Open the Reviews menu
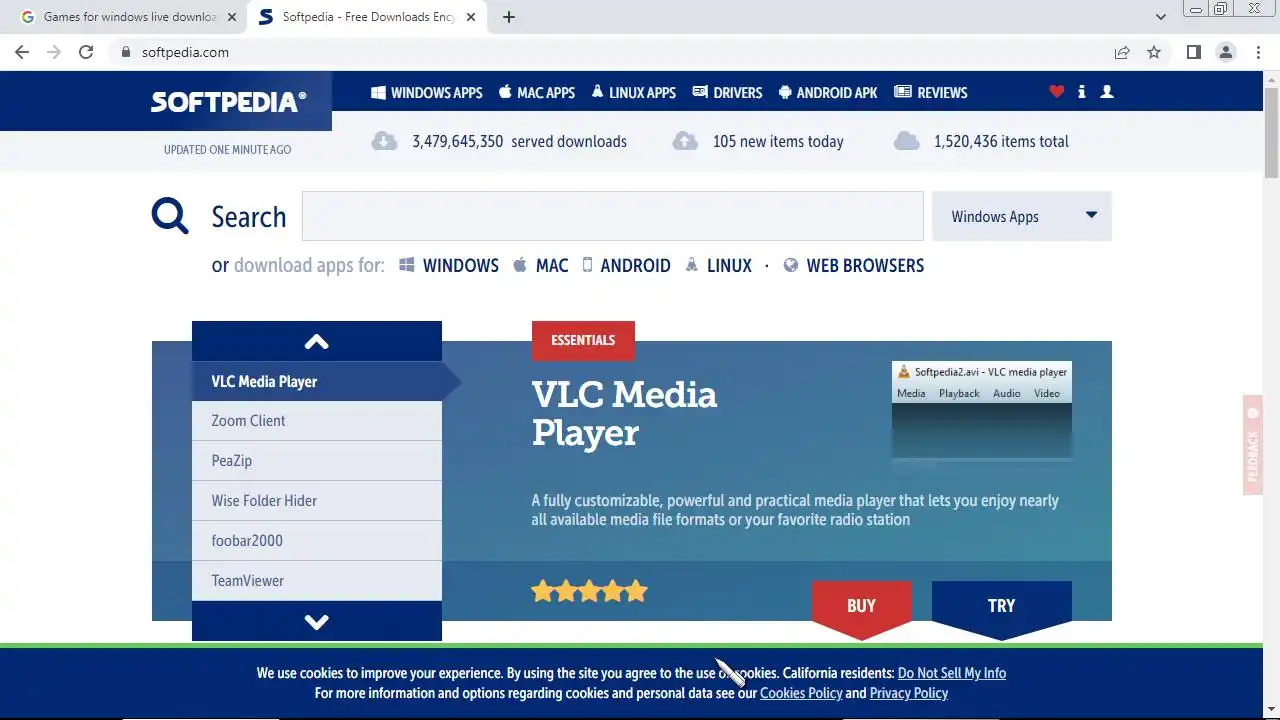 click(931, 92)
